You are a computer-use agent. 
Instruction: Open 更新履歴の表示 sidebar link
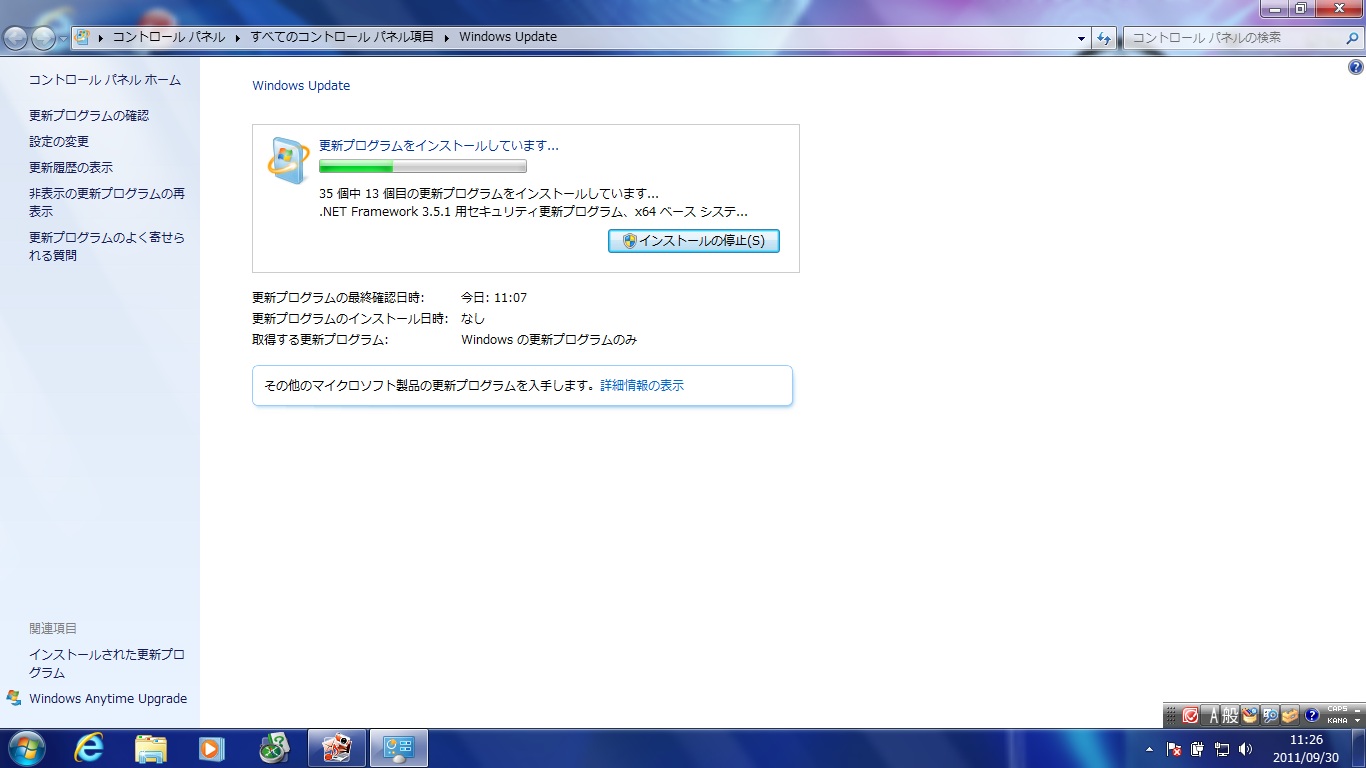click(x=71, y=168)
